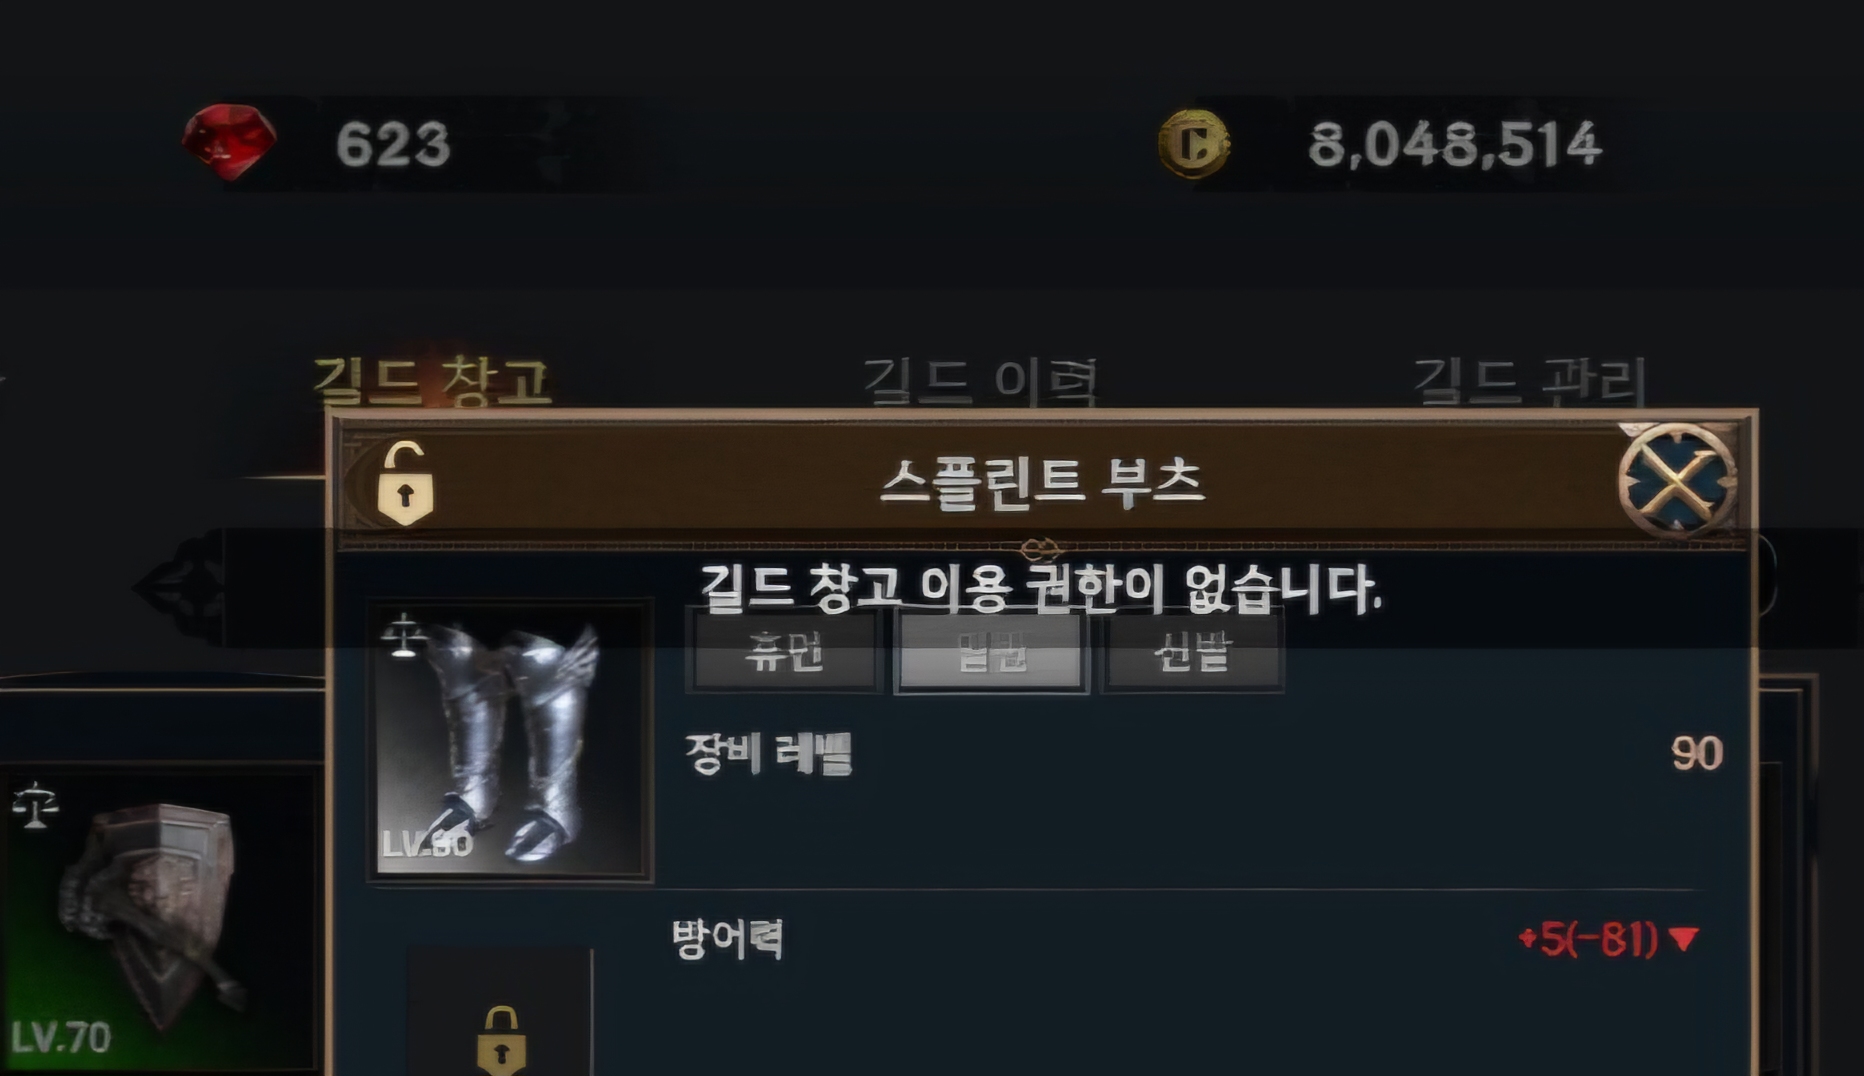This screenshot has height=1076, width=1864.
Task: Expand the red 방어력 comparison arrow
Action: pyautogui.click(x=1684, y=939)
